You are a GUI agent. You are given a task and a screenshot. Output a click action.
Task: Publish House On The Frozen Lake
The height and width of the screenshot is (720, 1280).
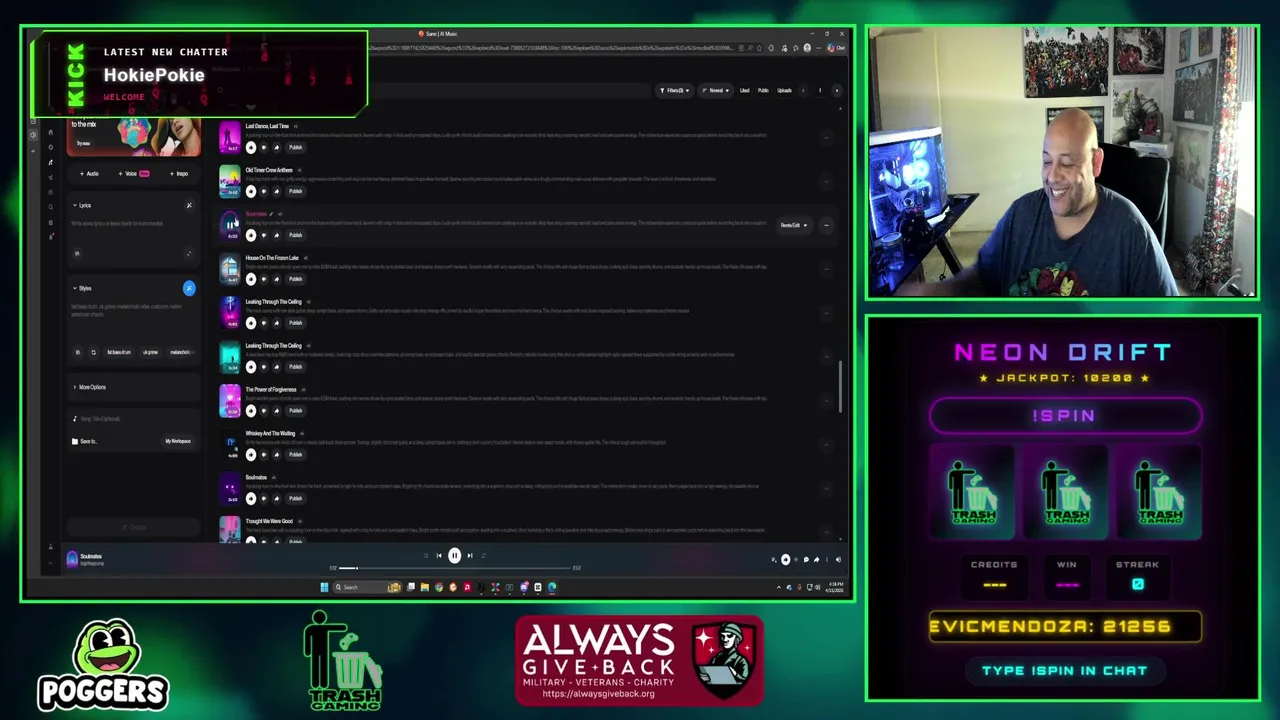click(296, 279)
